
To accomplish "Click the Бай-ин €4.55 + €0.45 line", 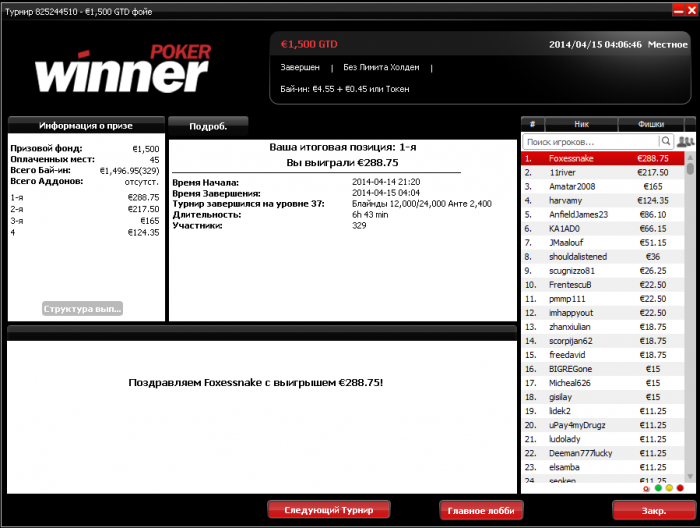I will (345, 89).
